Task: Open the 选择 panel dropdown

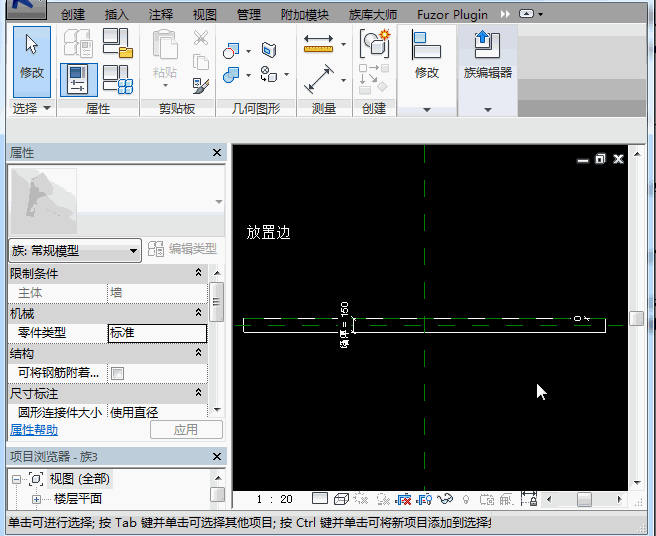Action: (47, 108)
